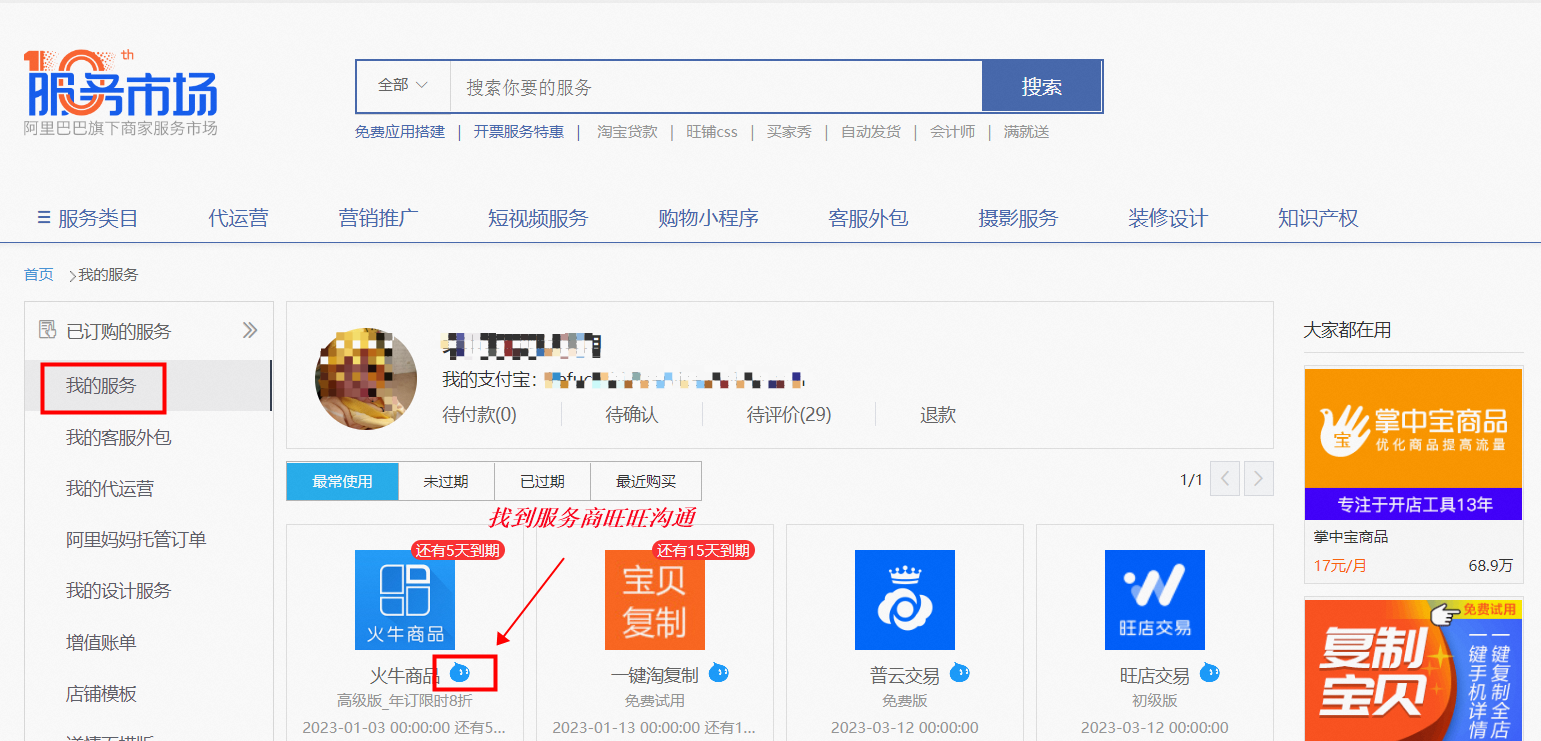
Task: Click the 自动发货 hot keyword
Action: tap(871, 132)
